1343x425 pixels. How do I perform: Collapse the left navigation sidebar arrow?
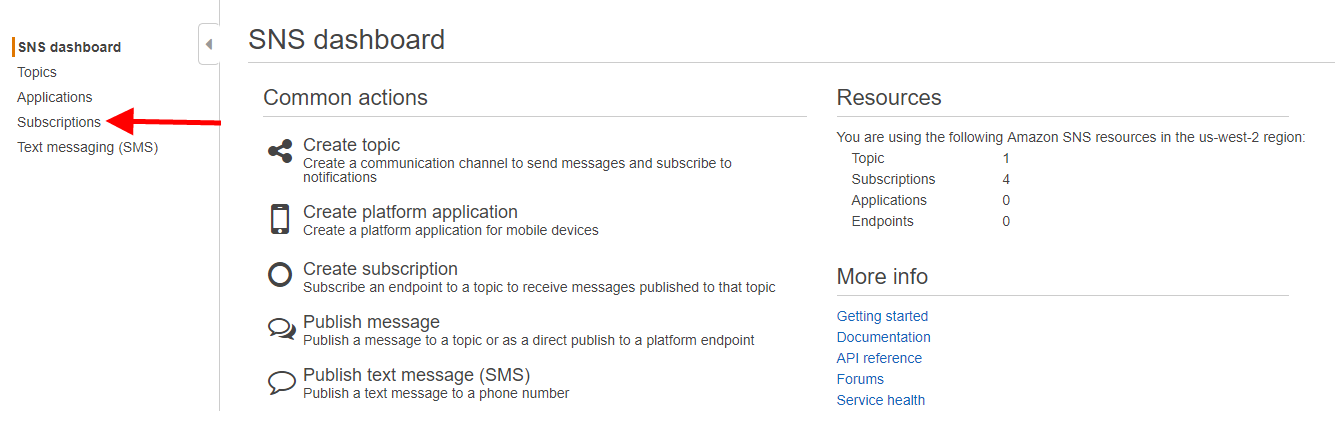click(x=209, y=44)
